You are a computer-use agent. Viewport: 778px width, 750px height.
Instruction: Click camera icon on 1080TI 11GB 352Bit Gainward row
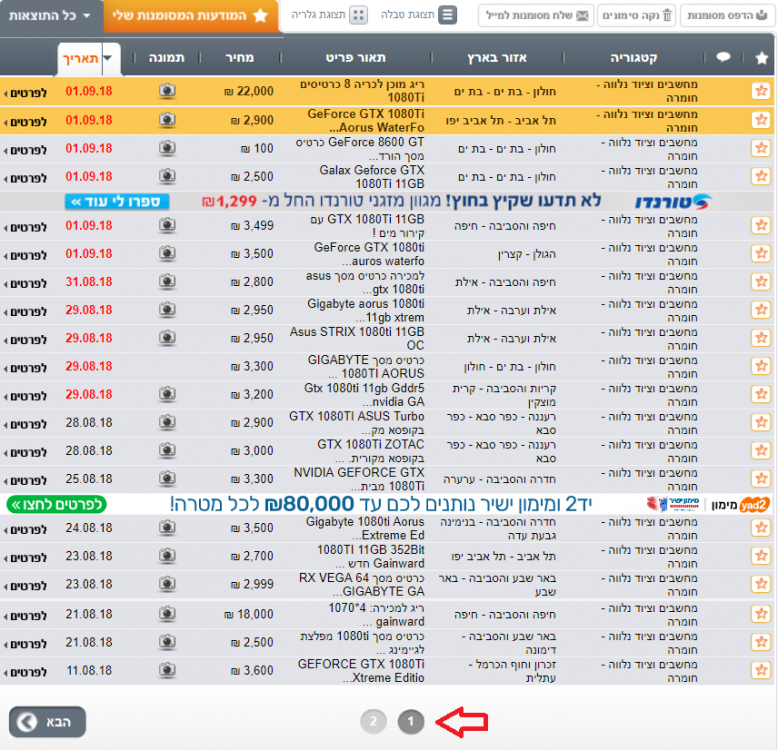167,556
